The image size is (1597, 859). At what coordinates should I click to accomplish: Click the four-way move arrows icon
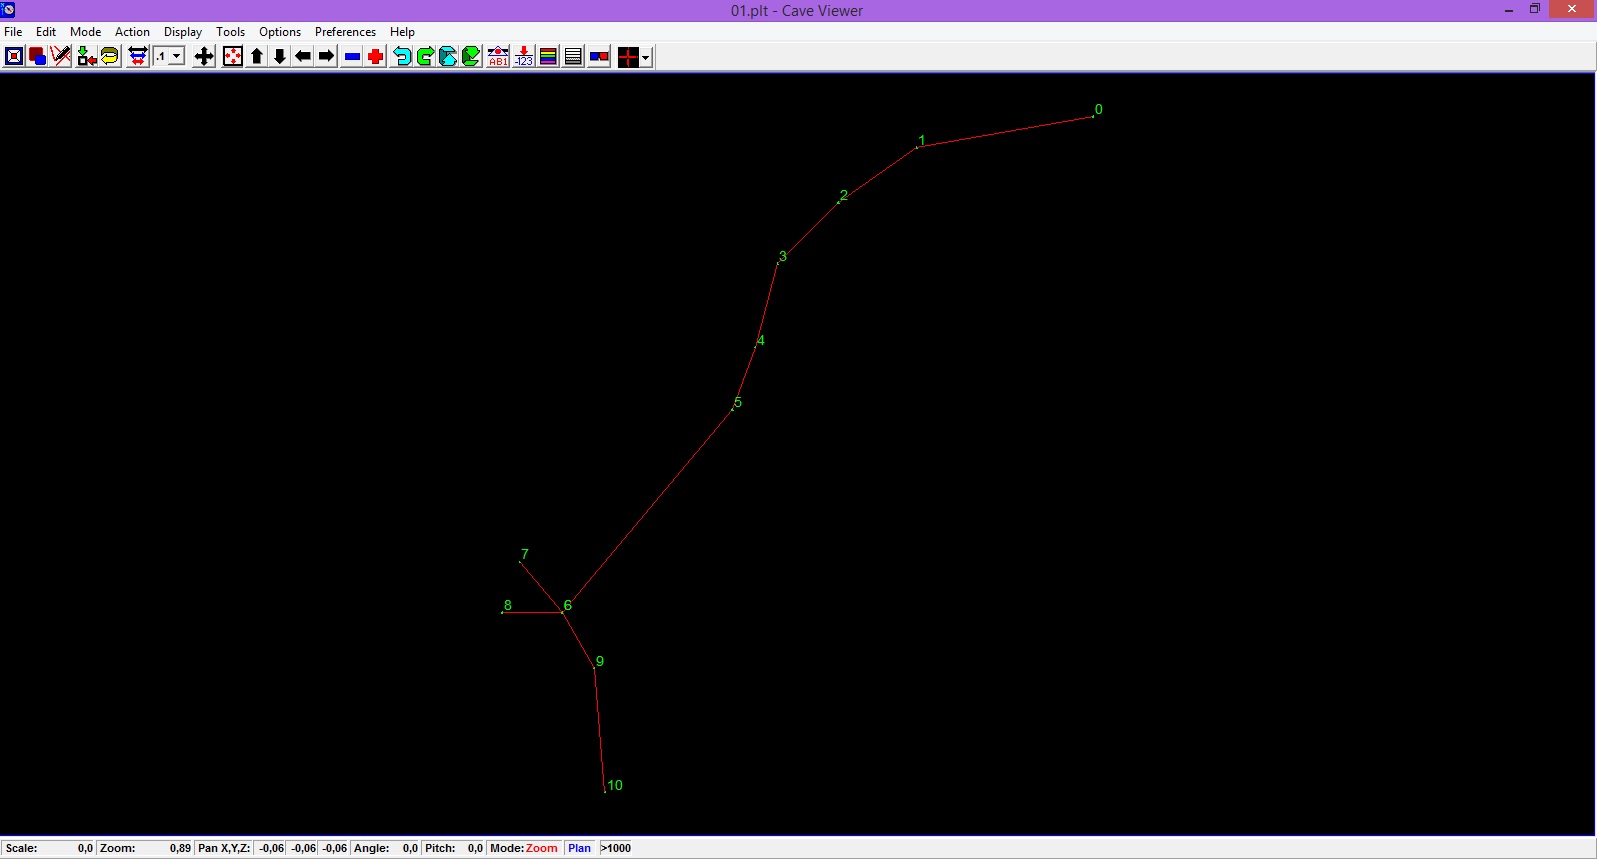coord(204,57)
